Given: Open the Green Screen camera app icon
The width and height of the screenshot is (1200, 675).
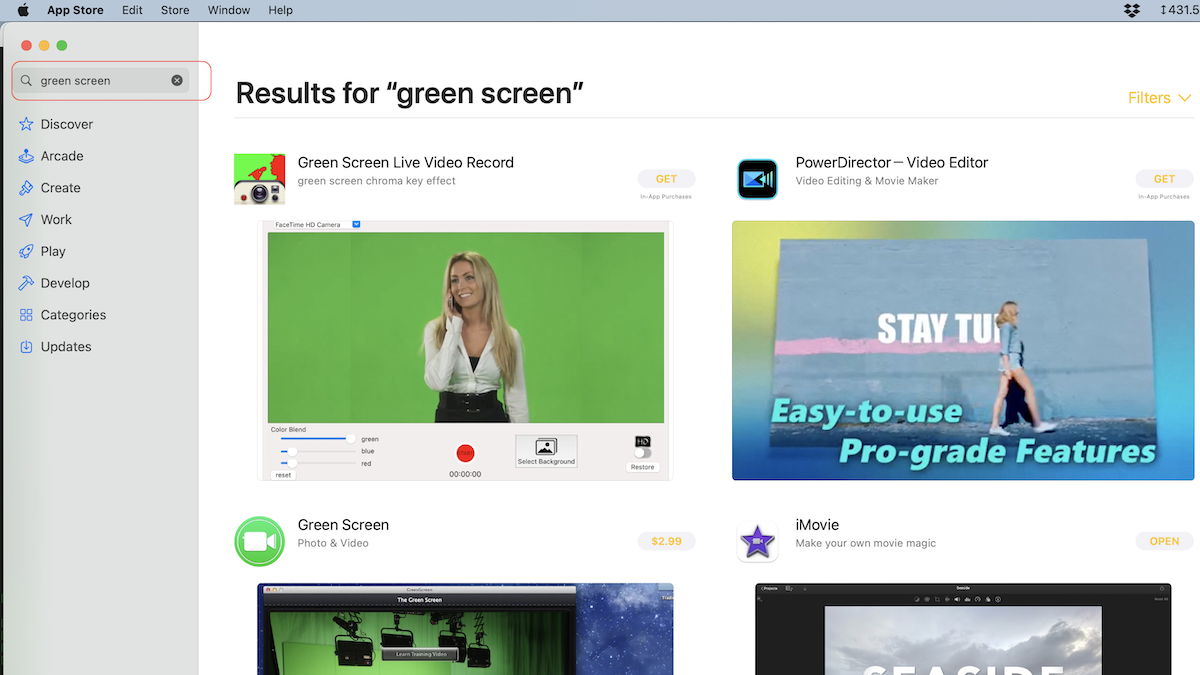Looking at the screenshot, I should pos(260,541).
